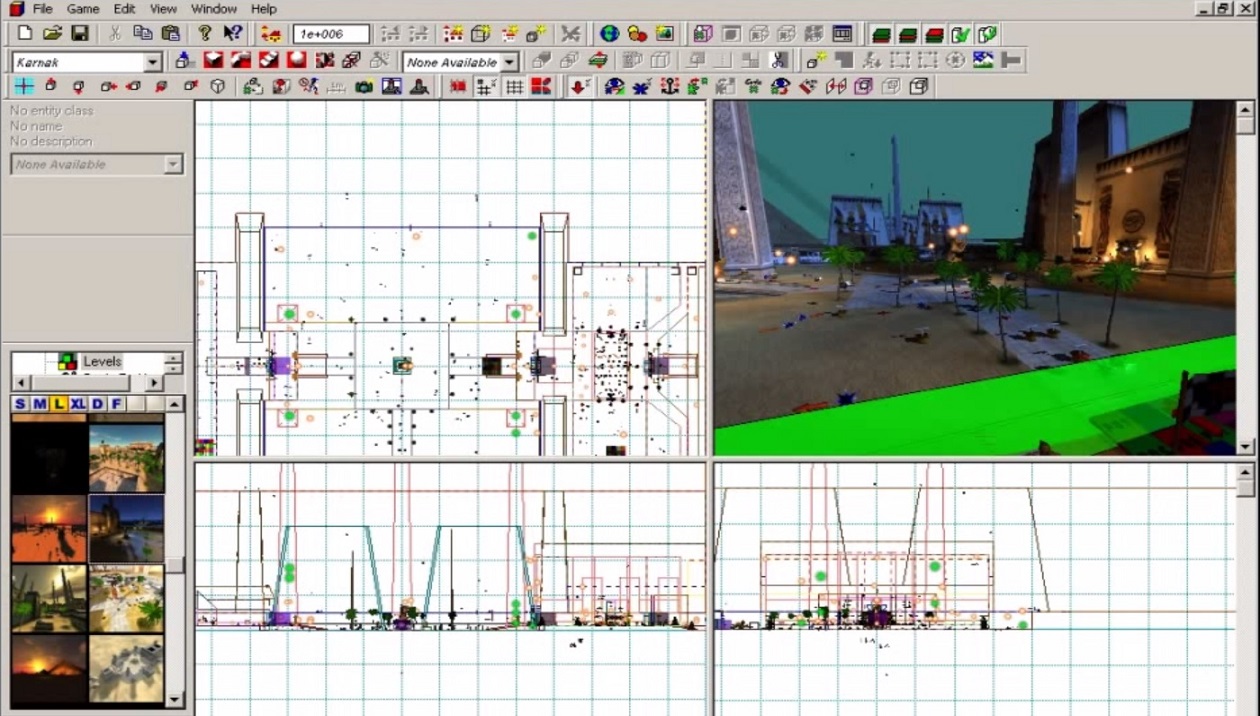
Task: Click the thumbnail browser vertical scrollbar handle
Action: point(175,565)
